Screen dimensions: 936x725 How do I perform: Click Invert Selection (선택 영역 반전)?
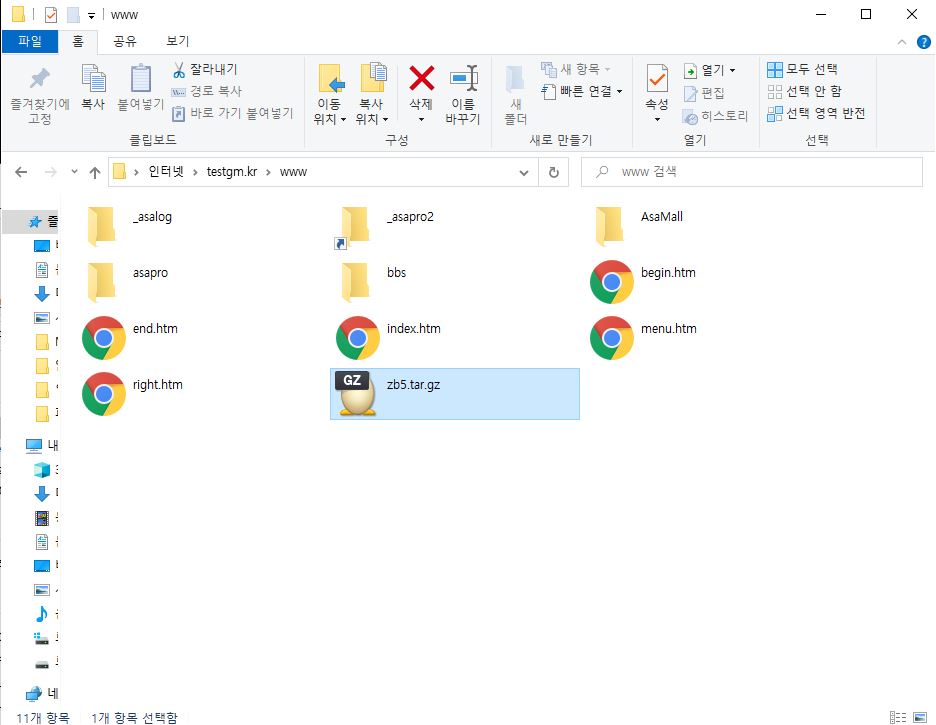[x=816, y=114]
